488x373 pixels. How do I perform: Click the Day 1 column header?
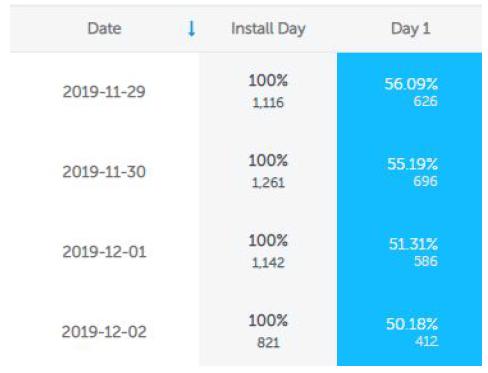click(x=410, y=29)
